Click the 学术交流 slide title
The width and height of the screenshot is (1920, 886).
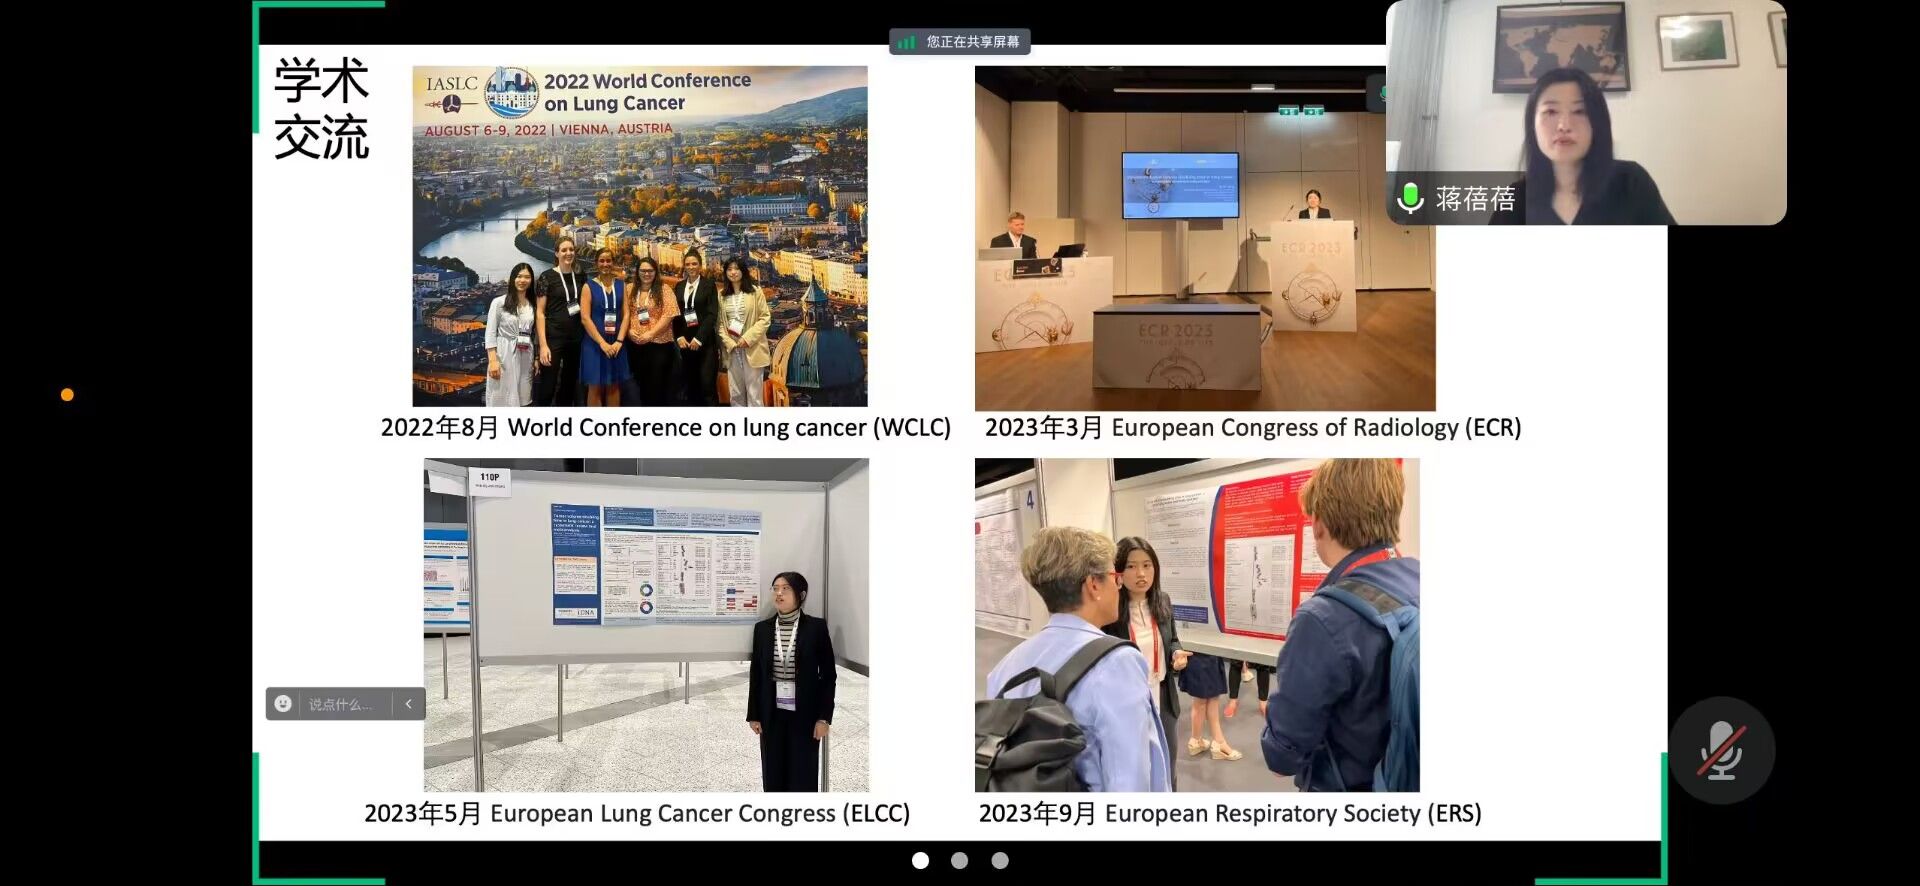321,108
